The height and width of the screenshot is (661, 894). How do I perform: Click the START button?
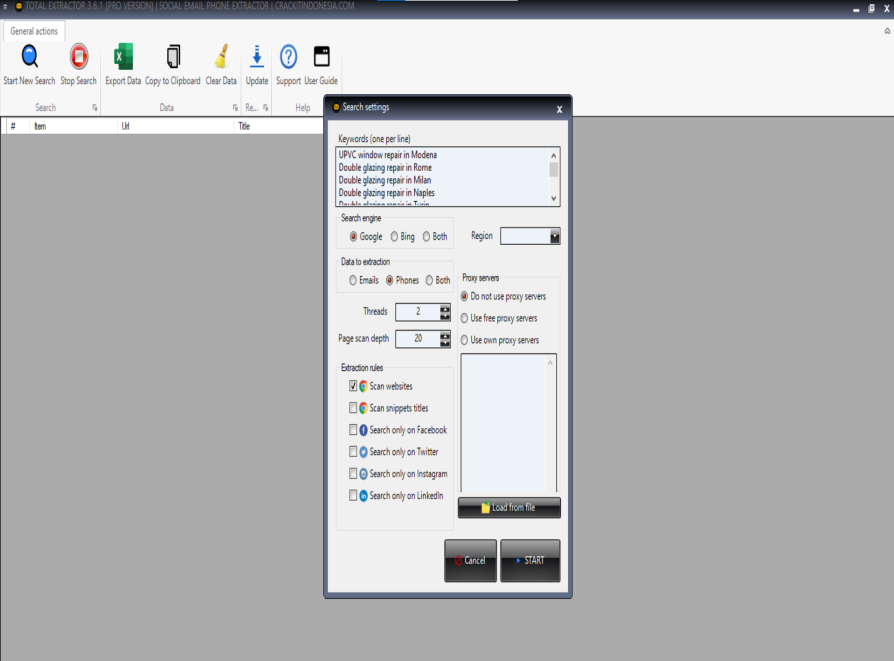530,561
